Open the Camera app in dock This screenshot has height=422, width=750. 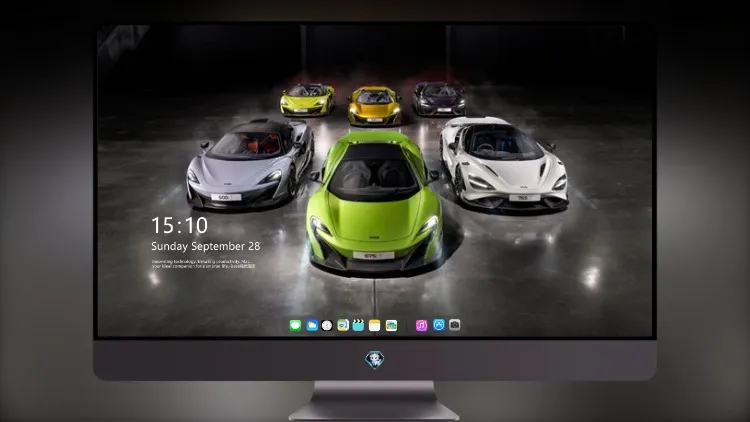(454, 325)
